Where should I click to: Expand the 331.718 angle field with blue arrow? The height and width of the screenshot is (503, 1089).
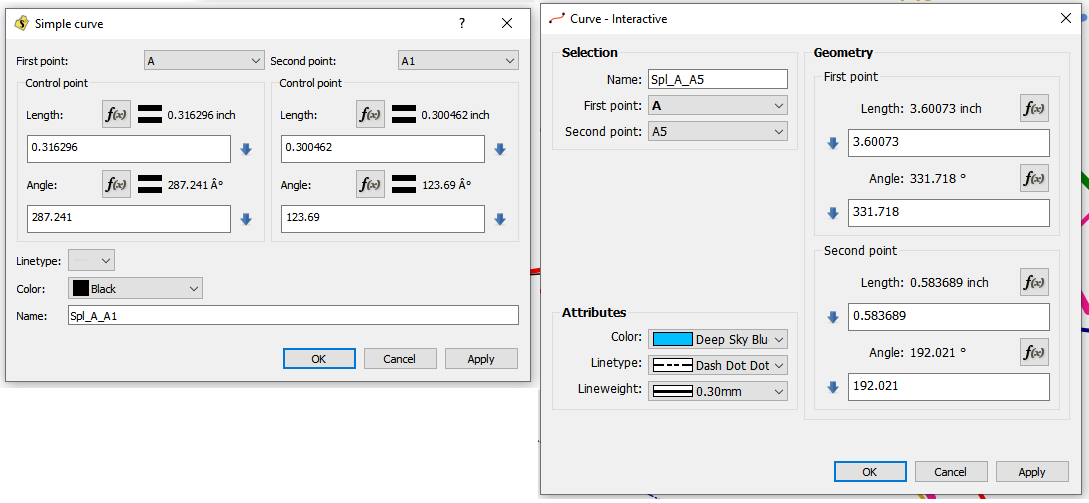[832, 213]
